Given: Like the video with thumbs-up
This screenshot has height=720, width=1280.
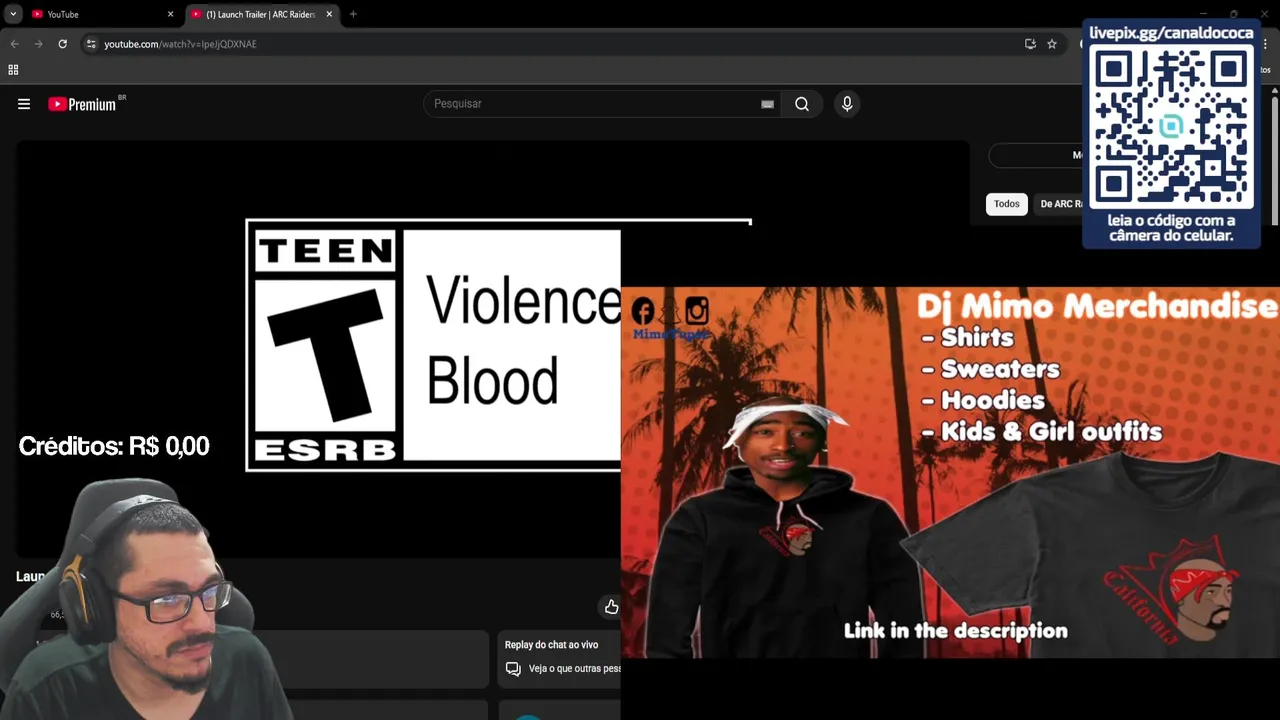Looking at the screenshot, I should 611,607.
